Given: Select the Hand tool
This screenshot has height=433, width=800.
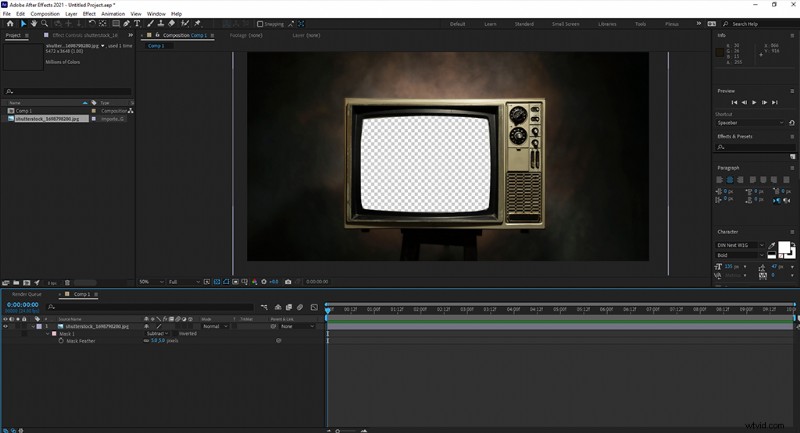Looking at the screenshot, I should [34, 23].
